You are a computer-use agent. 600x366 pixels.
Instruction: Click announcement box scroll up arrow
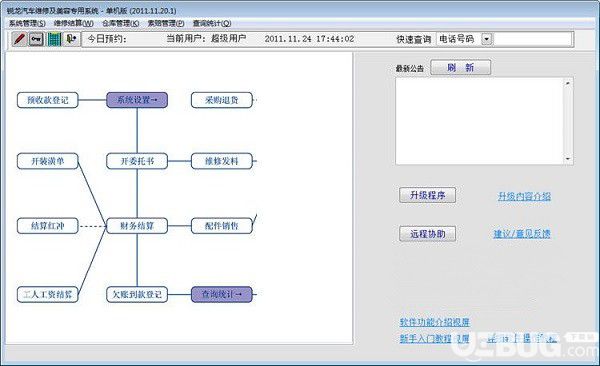[x=568, y=83]
